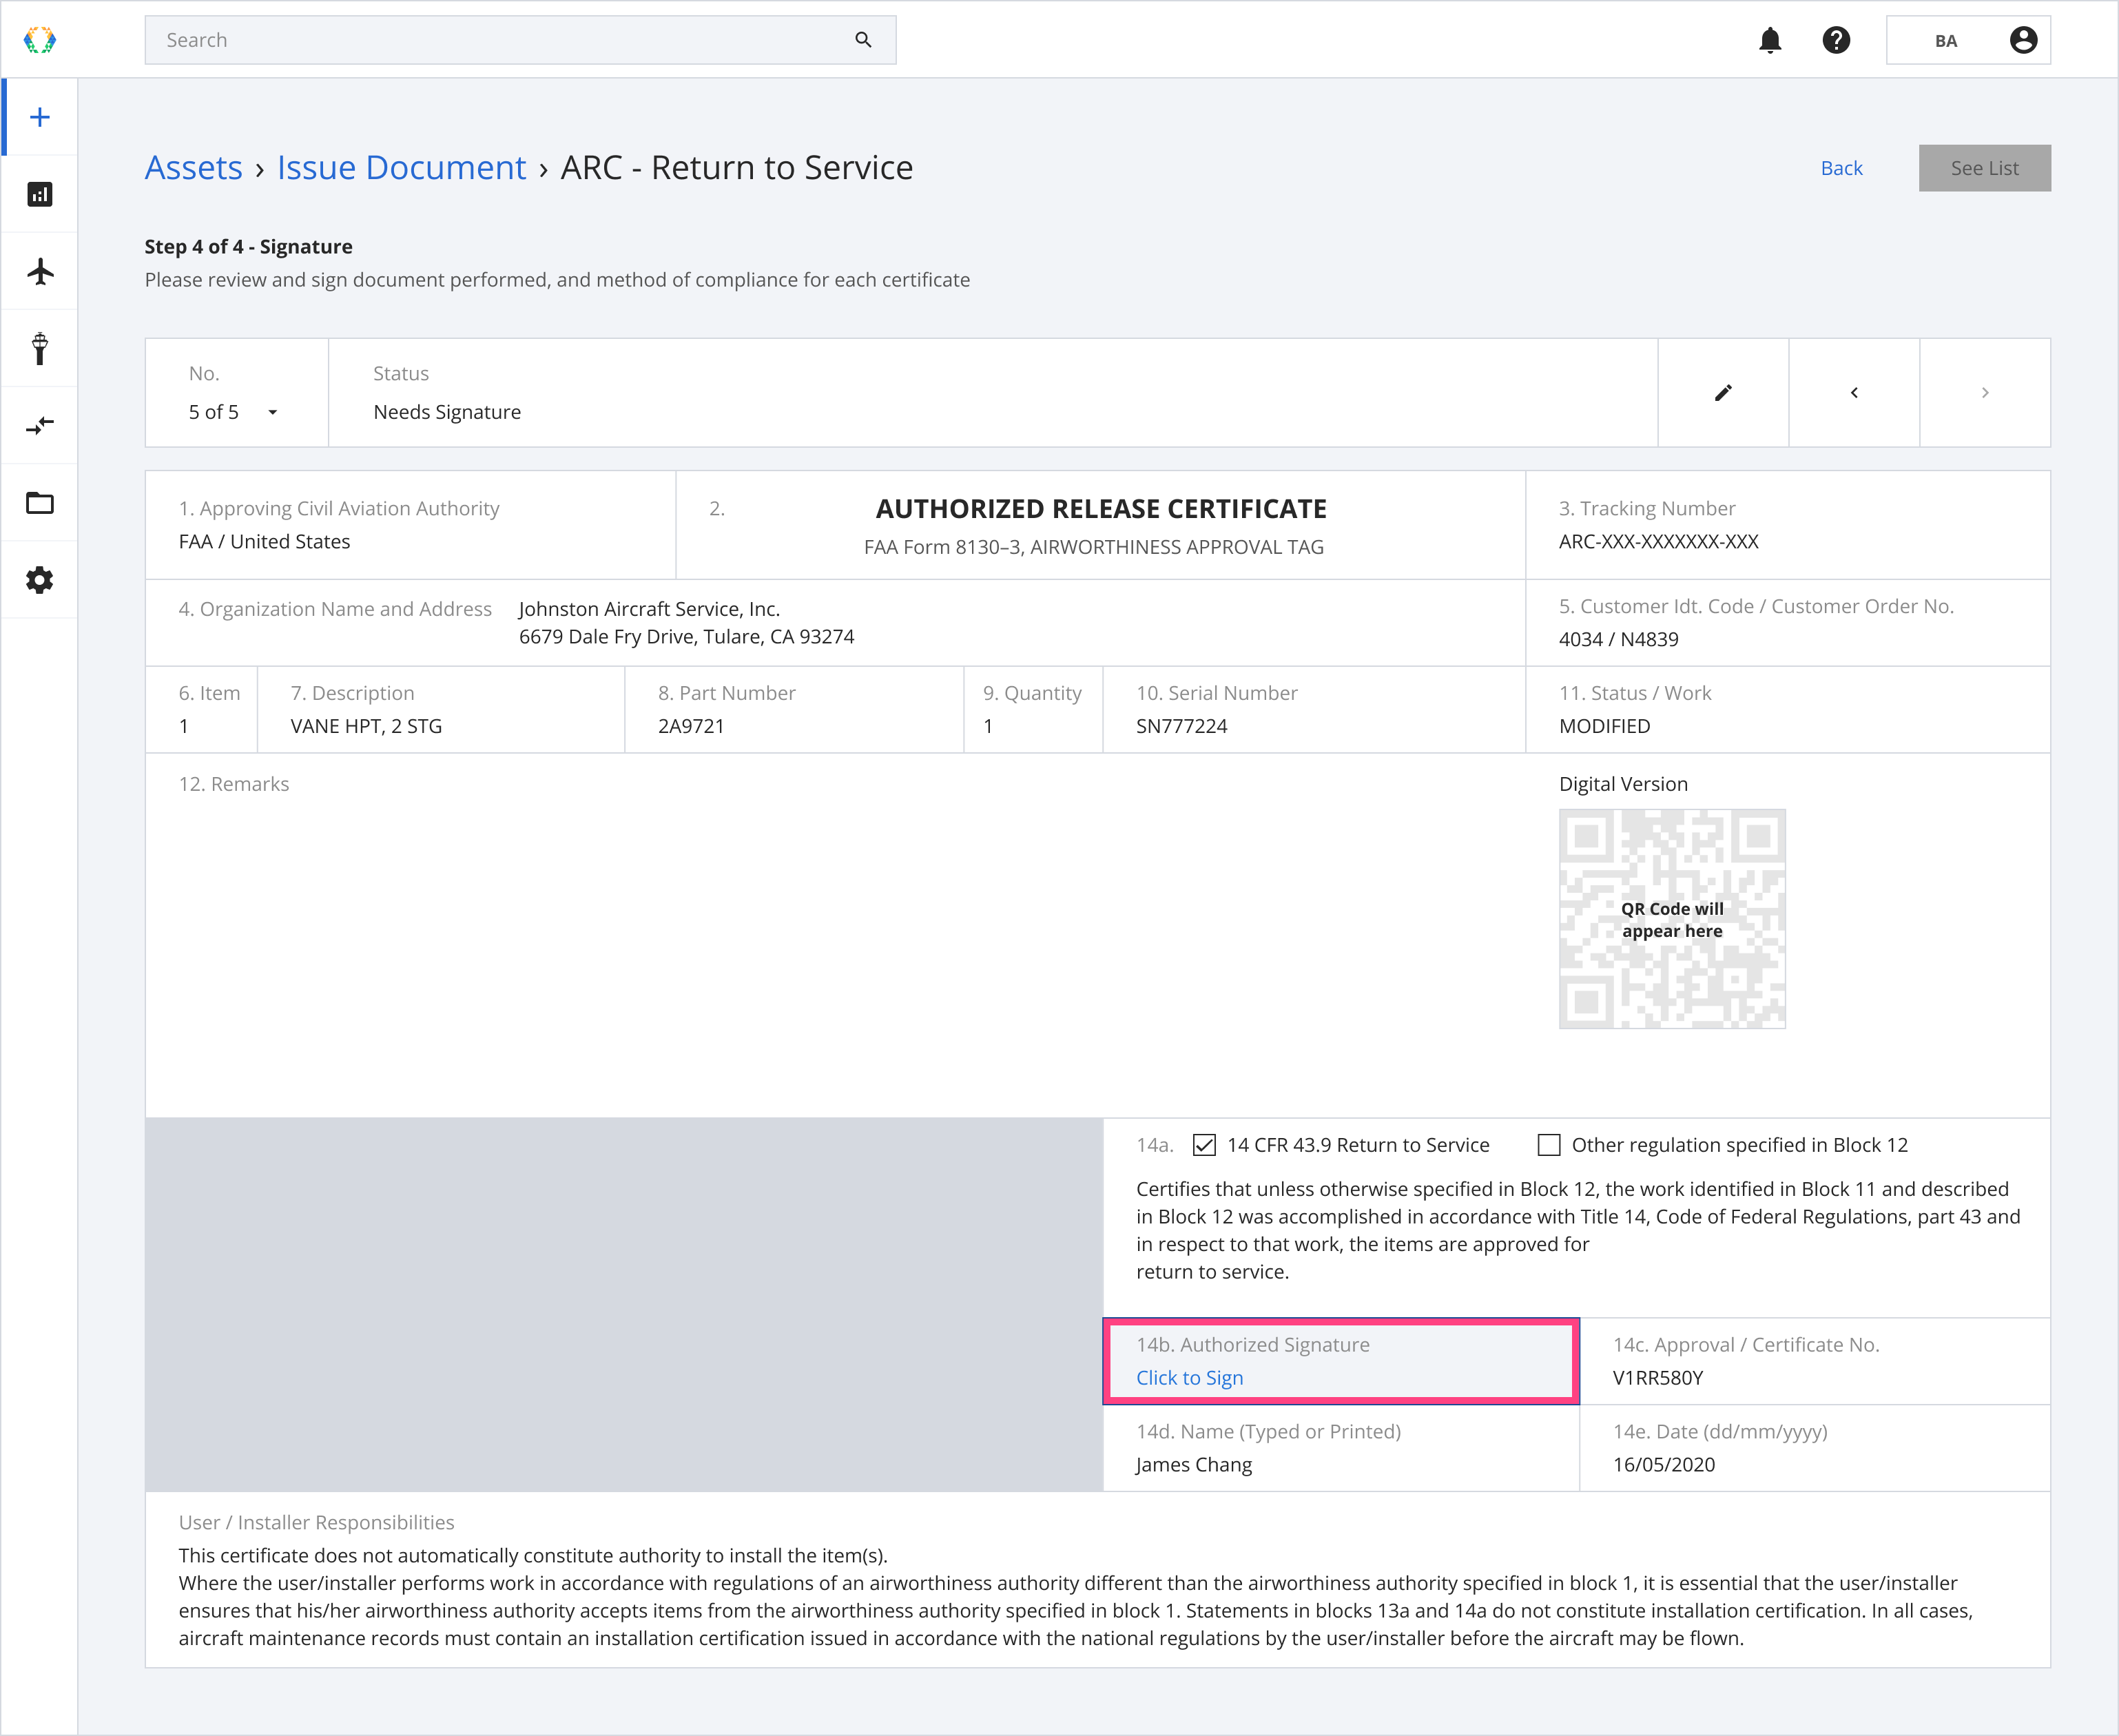Click the See List button
Viewport: 2119px width, 1736px height.
(x=1984, y=168)
